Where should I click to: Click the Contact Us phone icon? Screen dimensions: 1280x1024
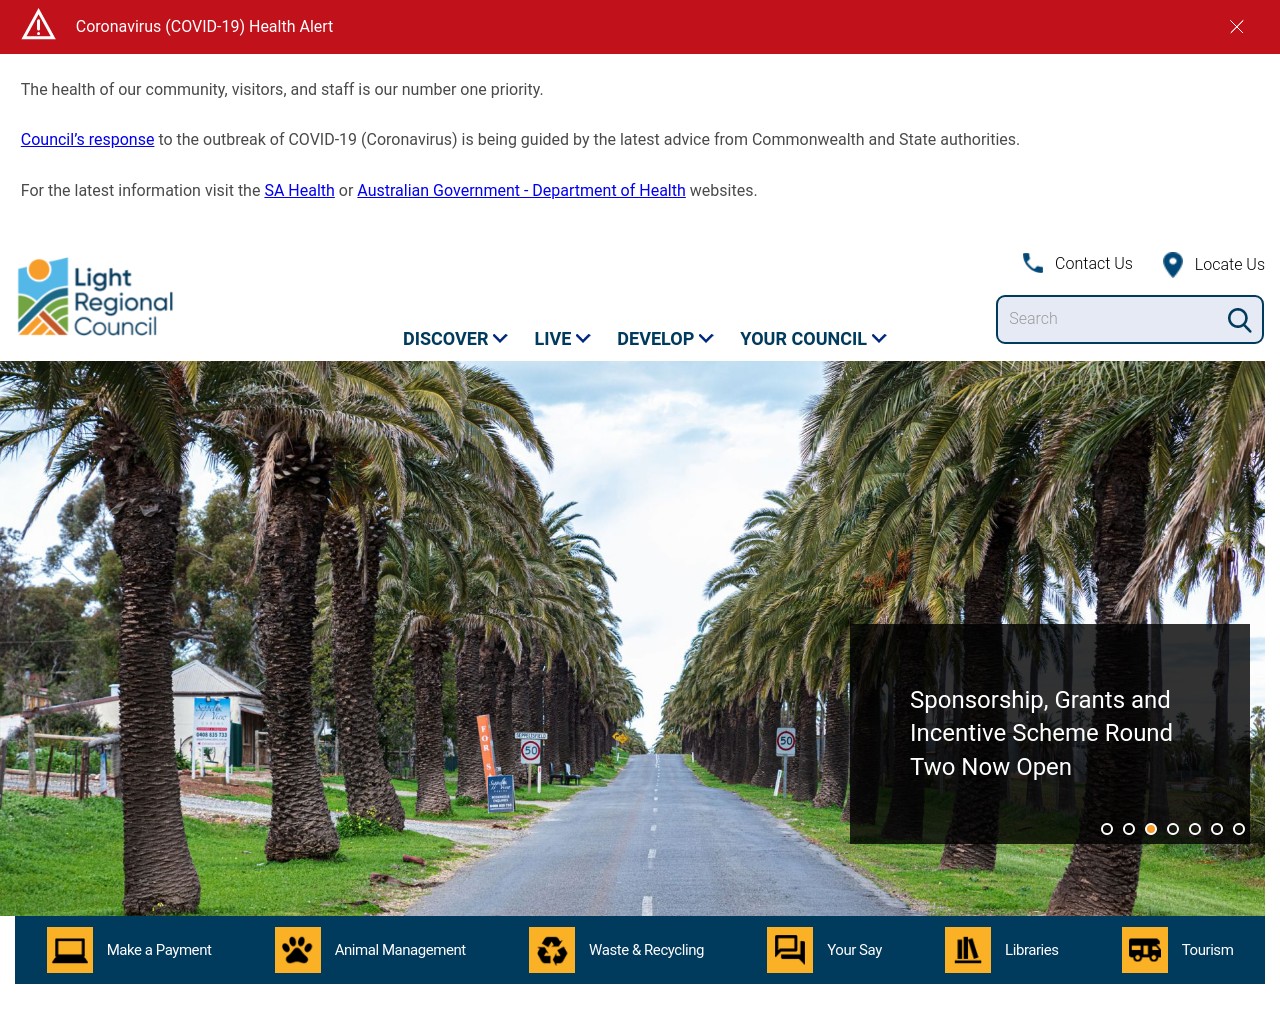pos(1033,263)
